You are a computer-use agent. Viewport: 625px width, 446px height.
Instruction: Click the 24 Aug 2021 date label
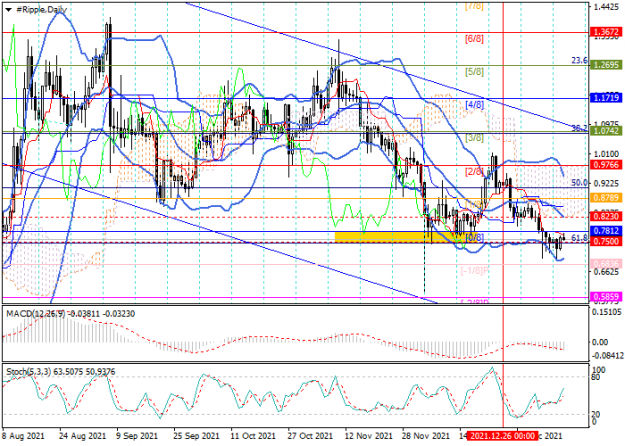[83, 436]
